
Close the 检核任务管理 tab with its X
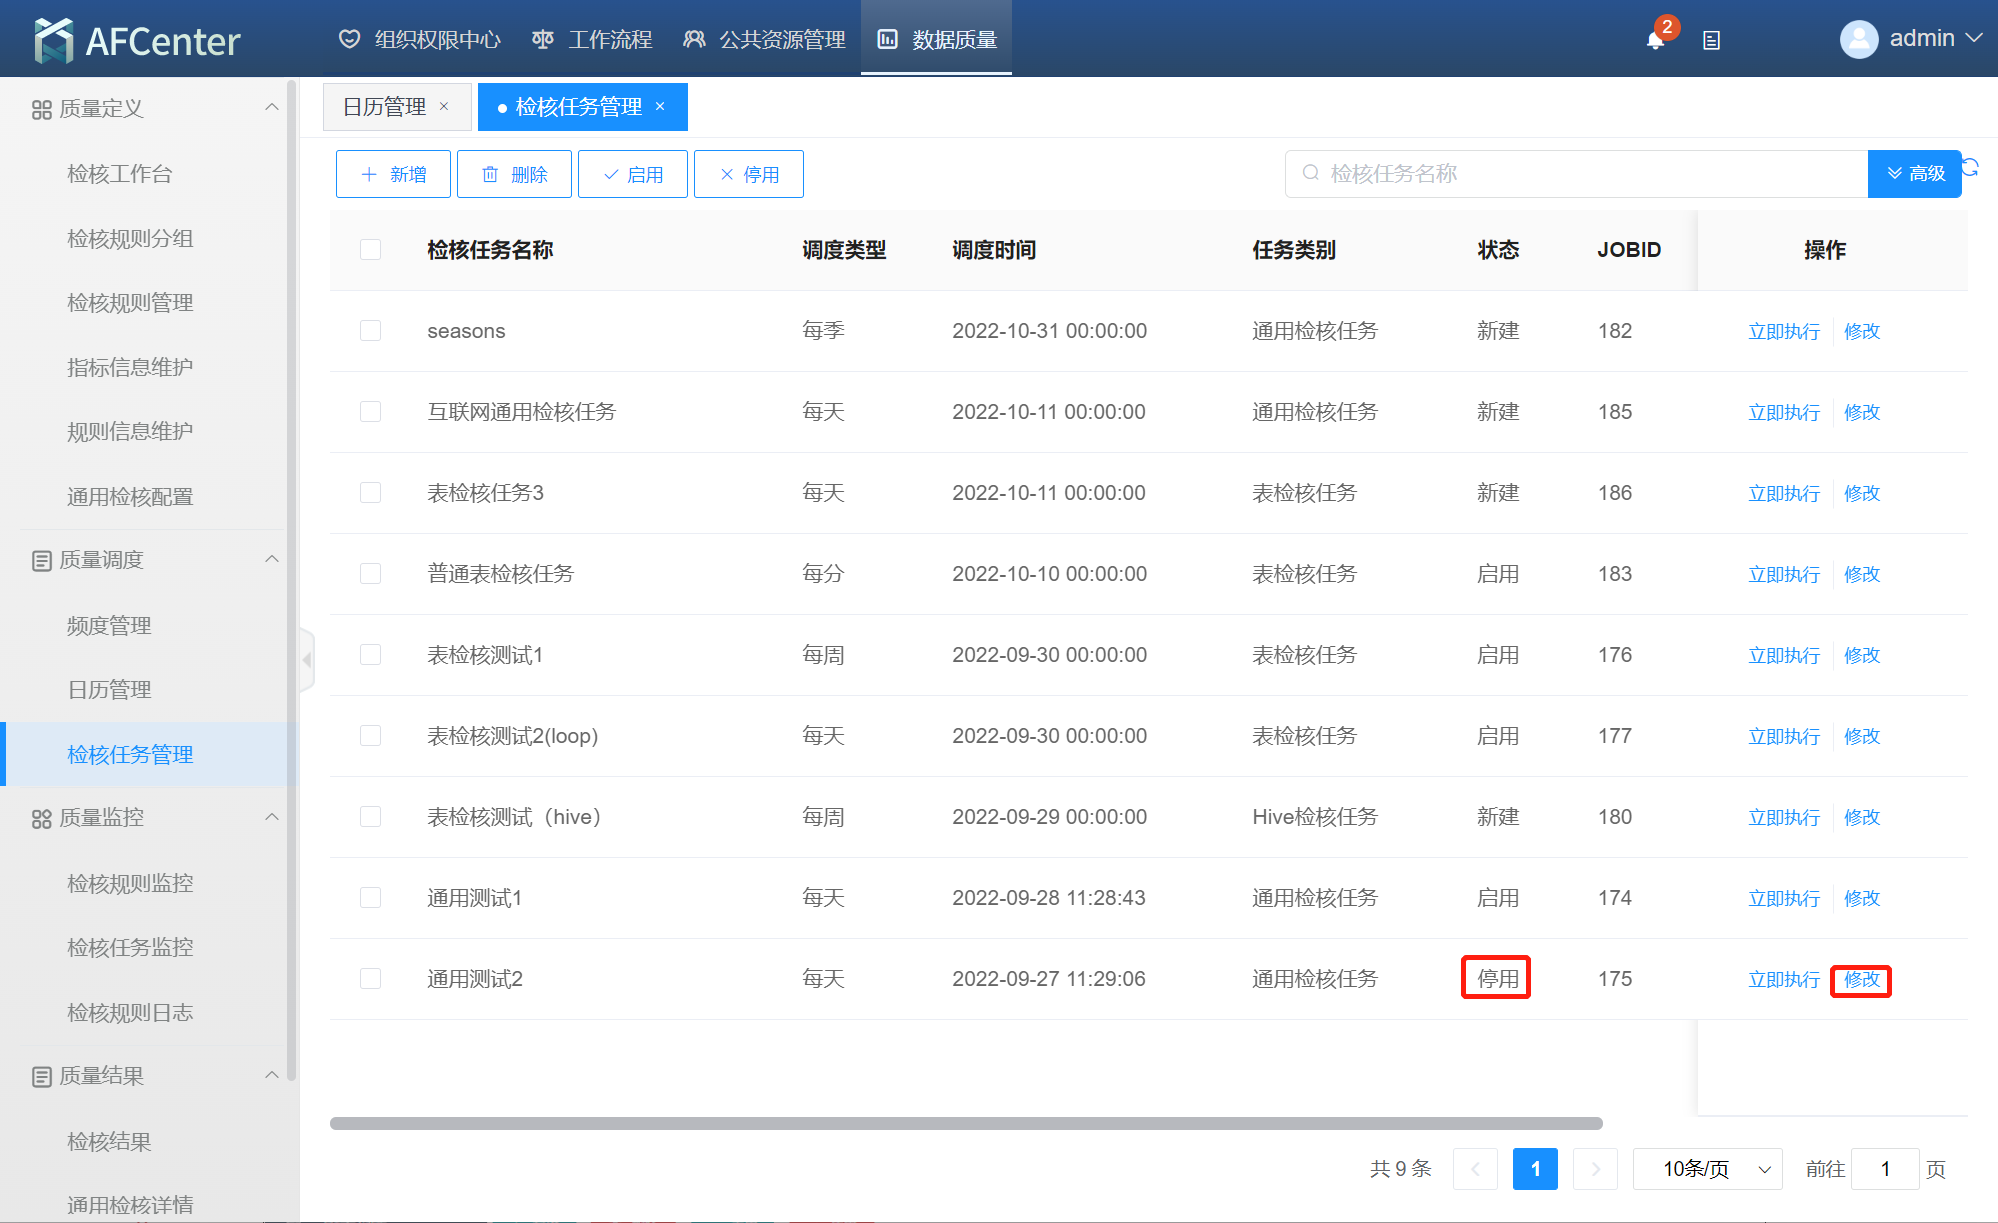(x=660, y=106)
